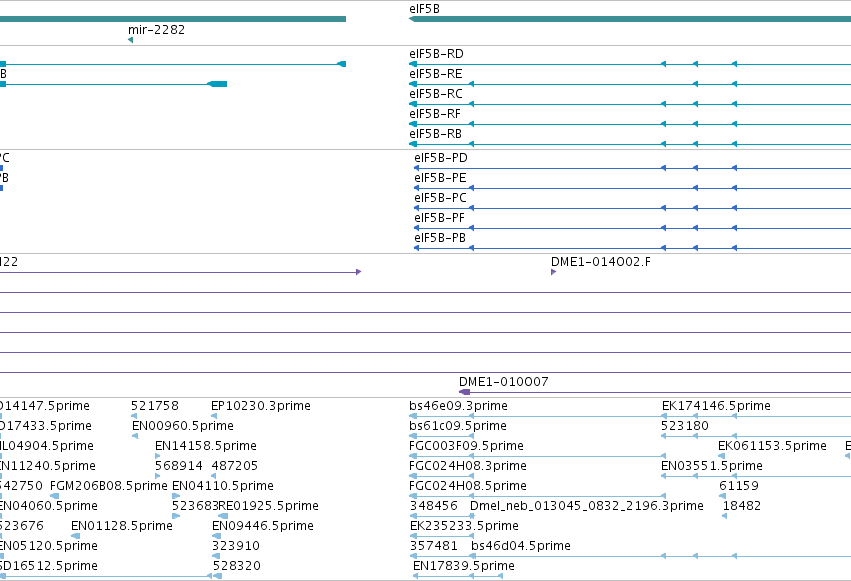Select EST EK174146.5prime
This screenshot has height=581, width=851.
coord(716,406)
